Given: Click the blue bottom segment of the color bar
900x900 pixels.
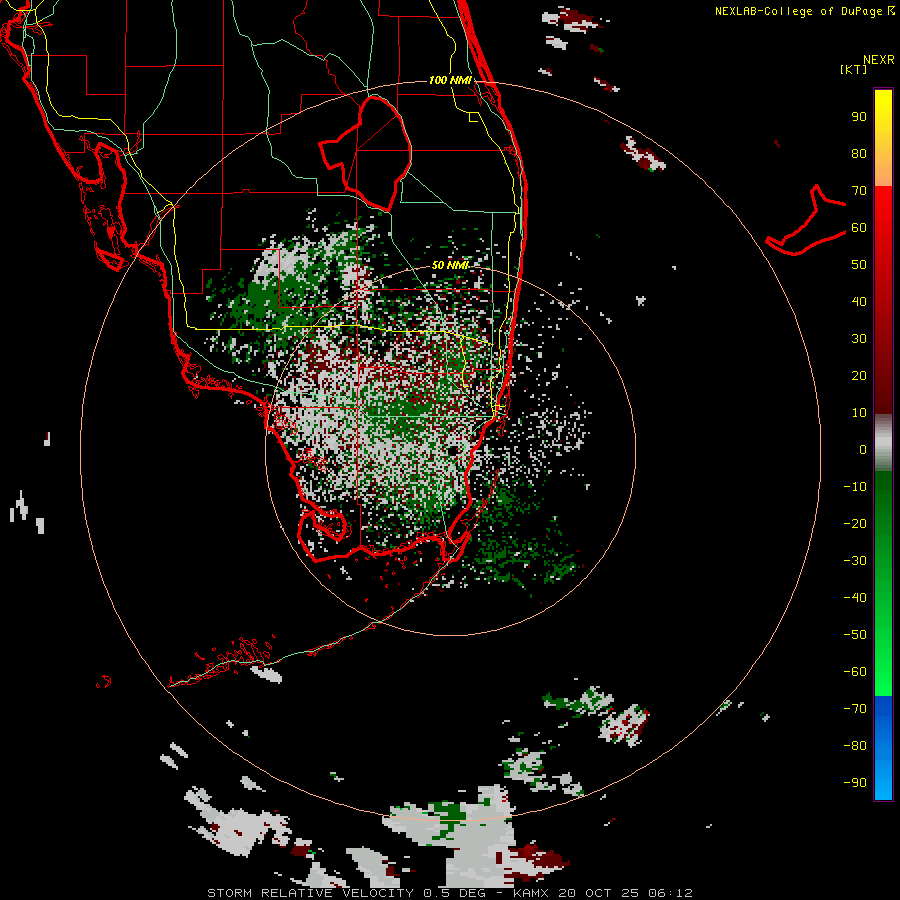Looking at the screenshot, I should point(883,748).
